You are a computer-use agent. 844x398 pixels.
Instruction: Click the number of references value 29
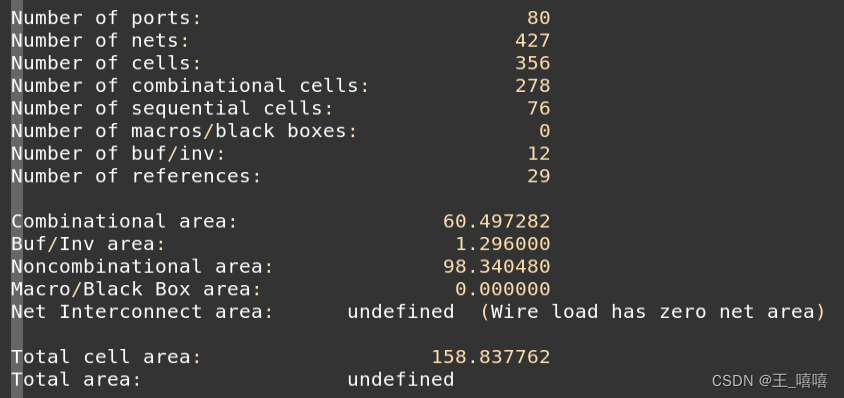coord(538,176)
